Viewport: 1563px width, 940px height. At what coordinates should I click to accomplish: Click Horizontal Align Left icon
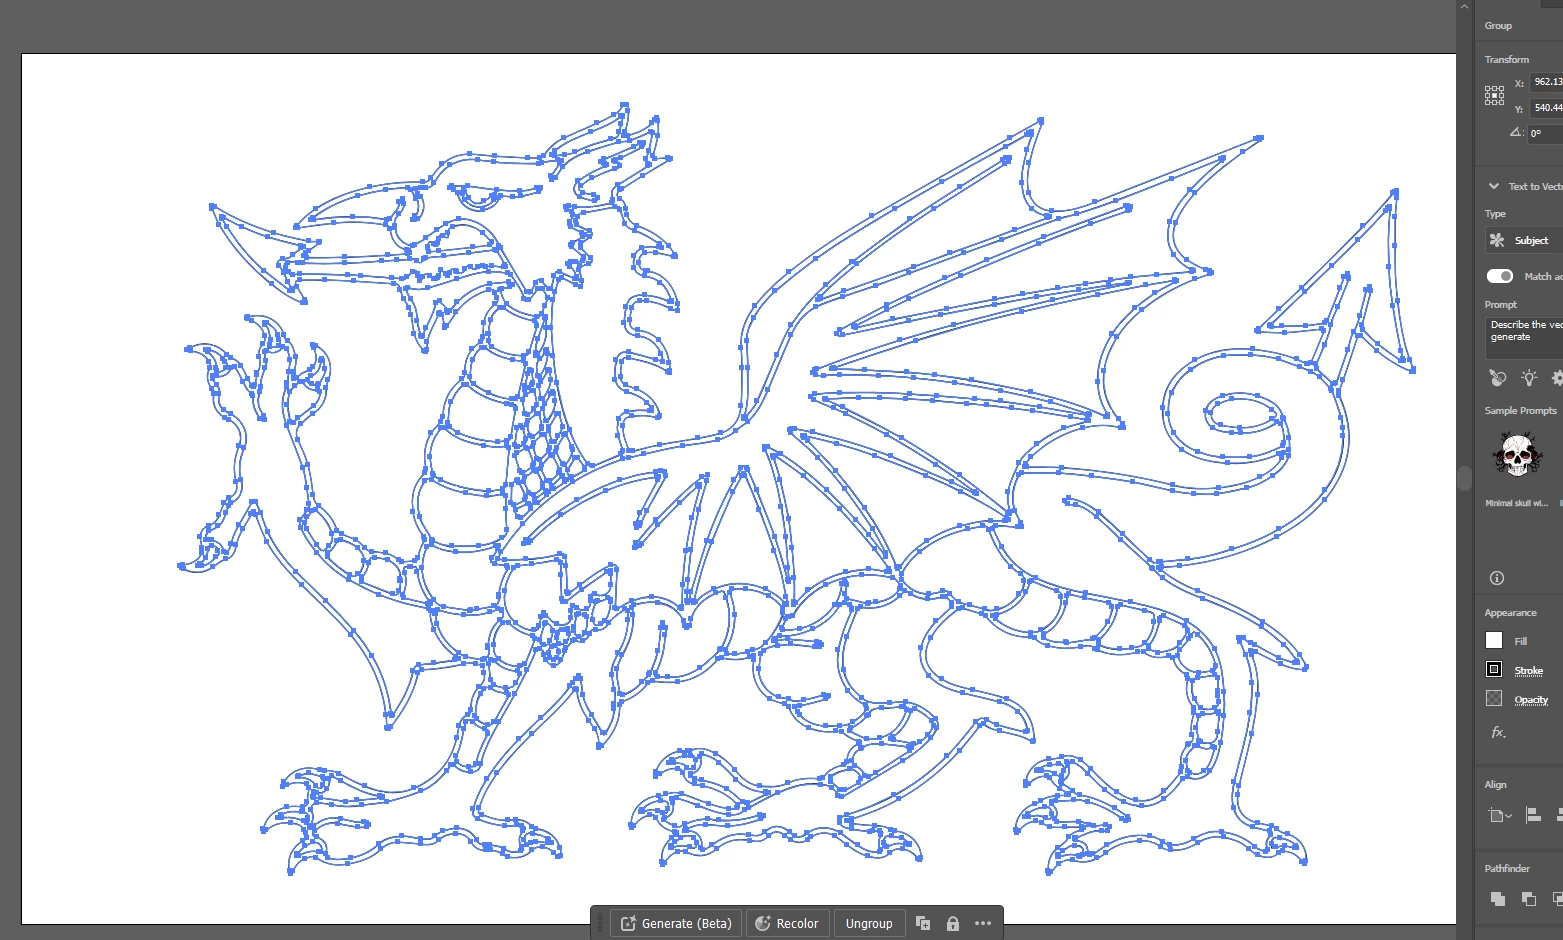coord(1533,816)
